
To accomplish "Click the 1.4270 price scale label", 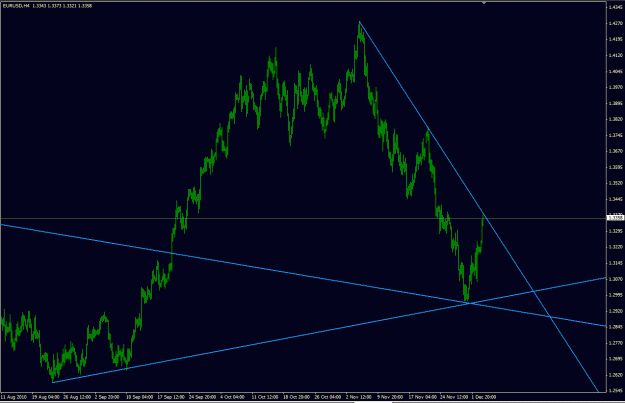I will pos(616,23).
